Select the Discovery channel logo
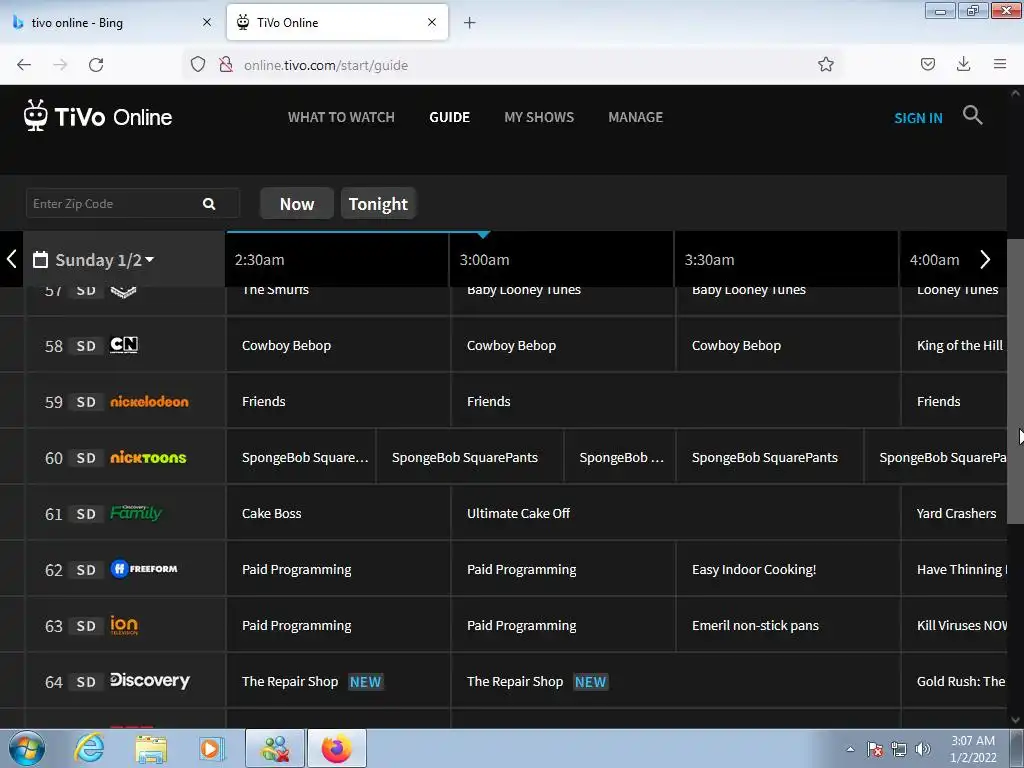 point(150,680)
